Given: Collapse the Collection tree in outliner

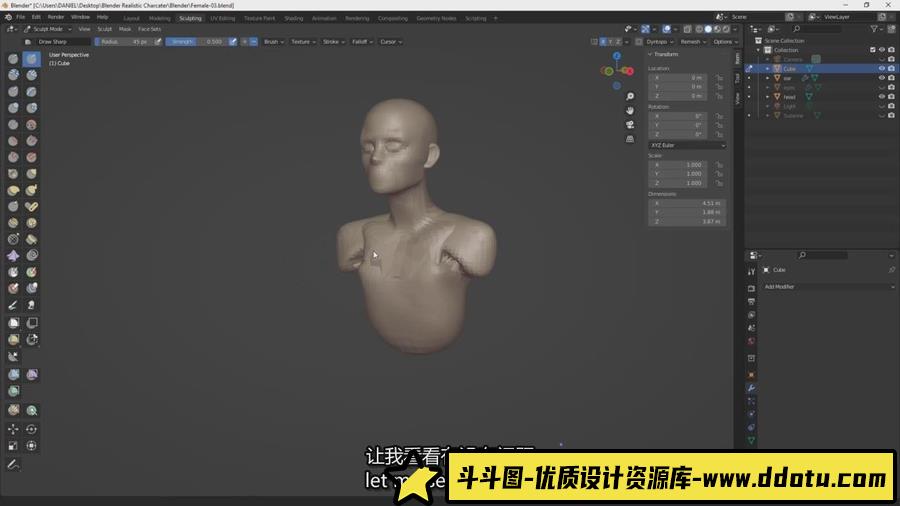Looking at the screenshot, I should (x=759, y=50).
